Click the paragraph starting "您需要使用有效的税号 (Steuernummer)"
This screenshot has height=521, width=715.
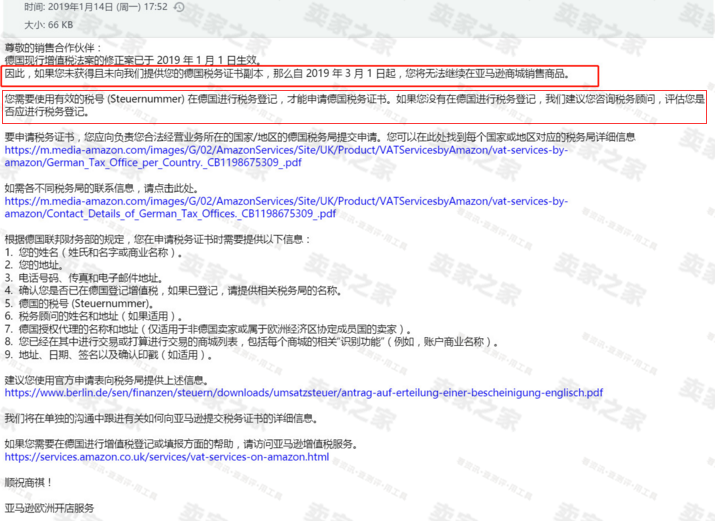[354, 105]
